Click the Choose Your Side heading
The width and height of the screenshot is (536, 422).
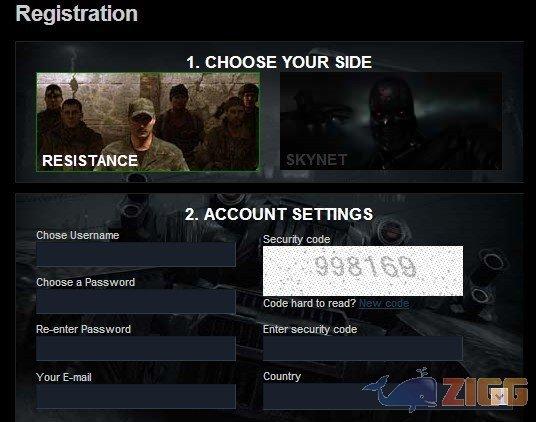click(x=279, y=62)
